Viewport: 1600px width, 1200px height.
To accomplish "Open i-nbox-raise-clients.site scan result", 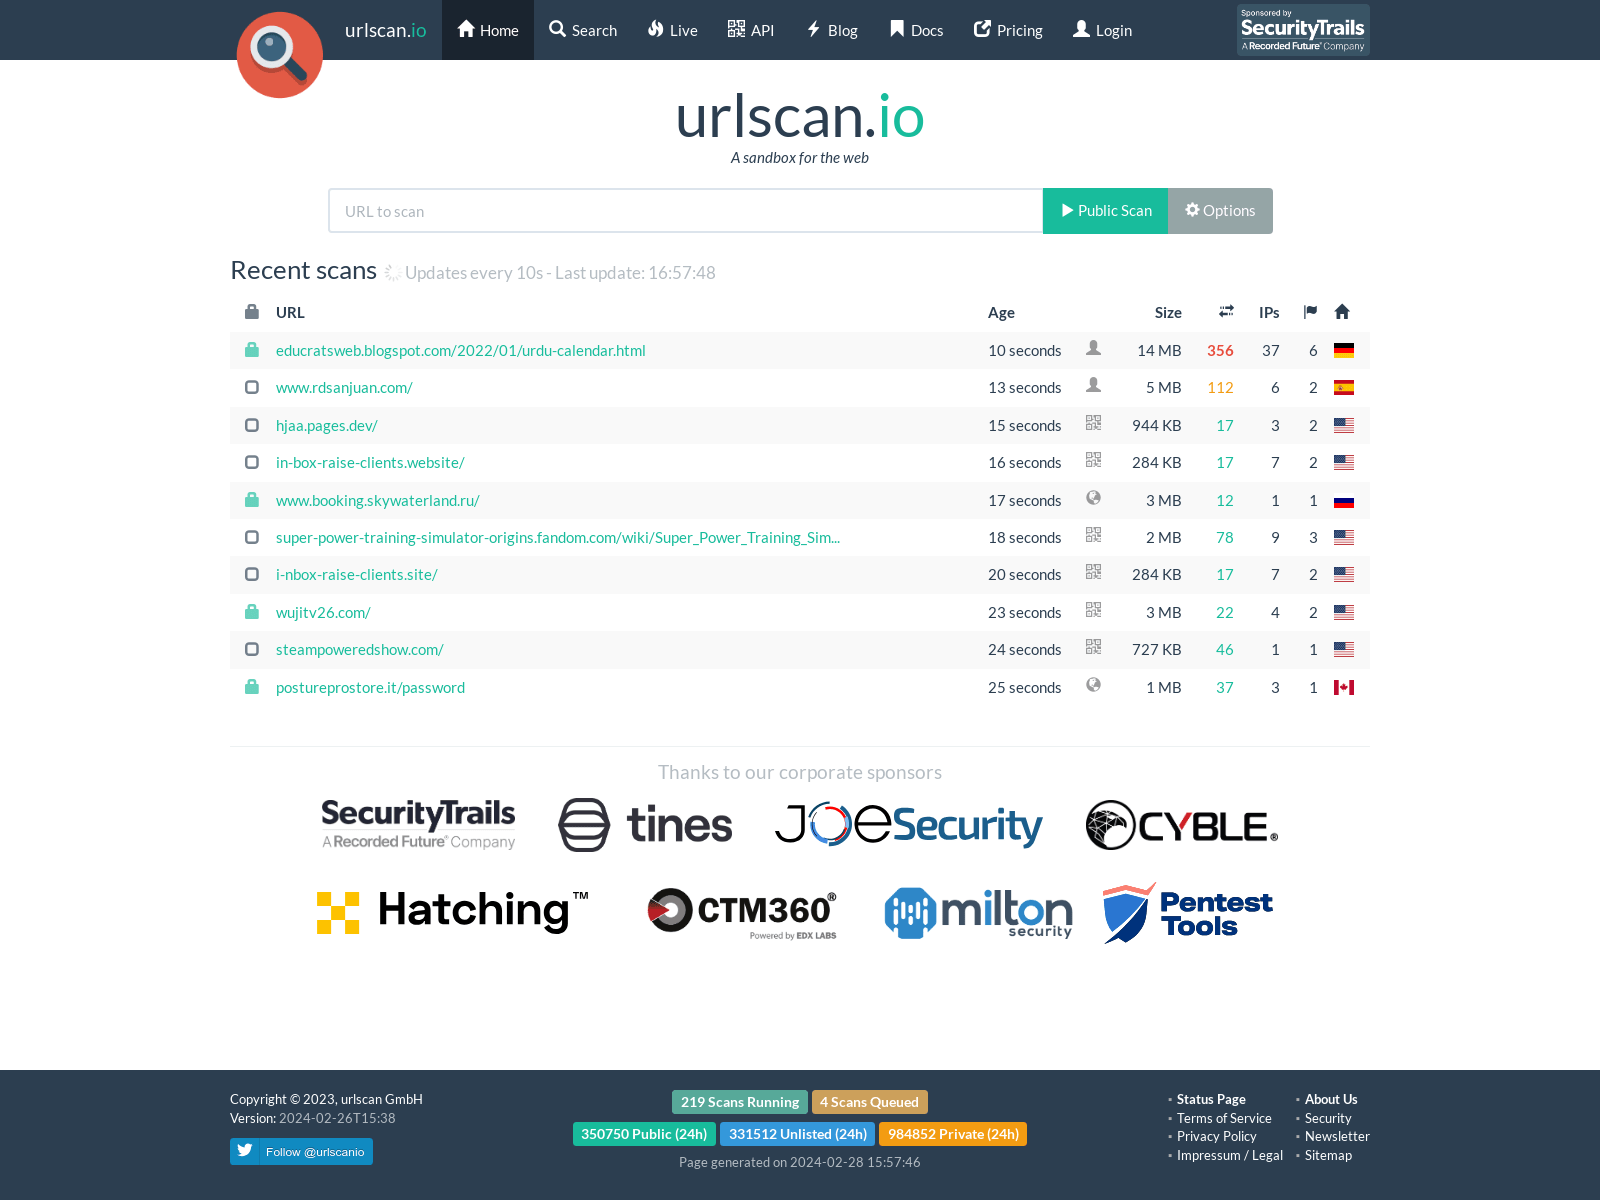I will click(357, 575).
